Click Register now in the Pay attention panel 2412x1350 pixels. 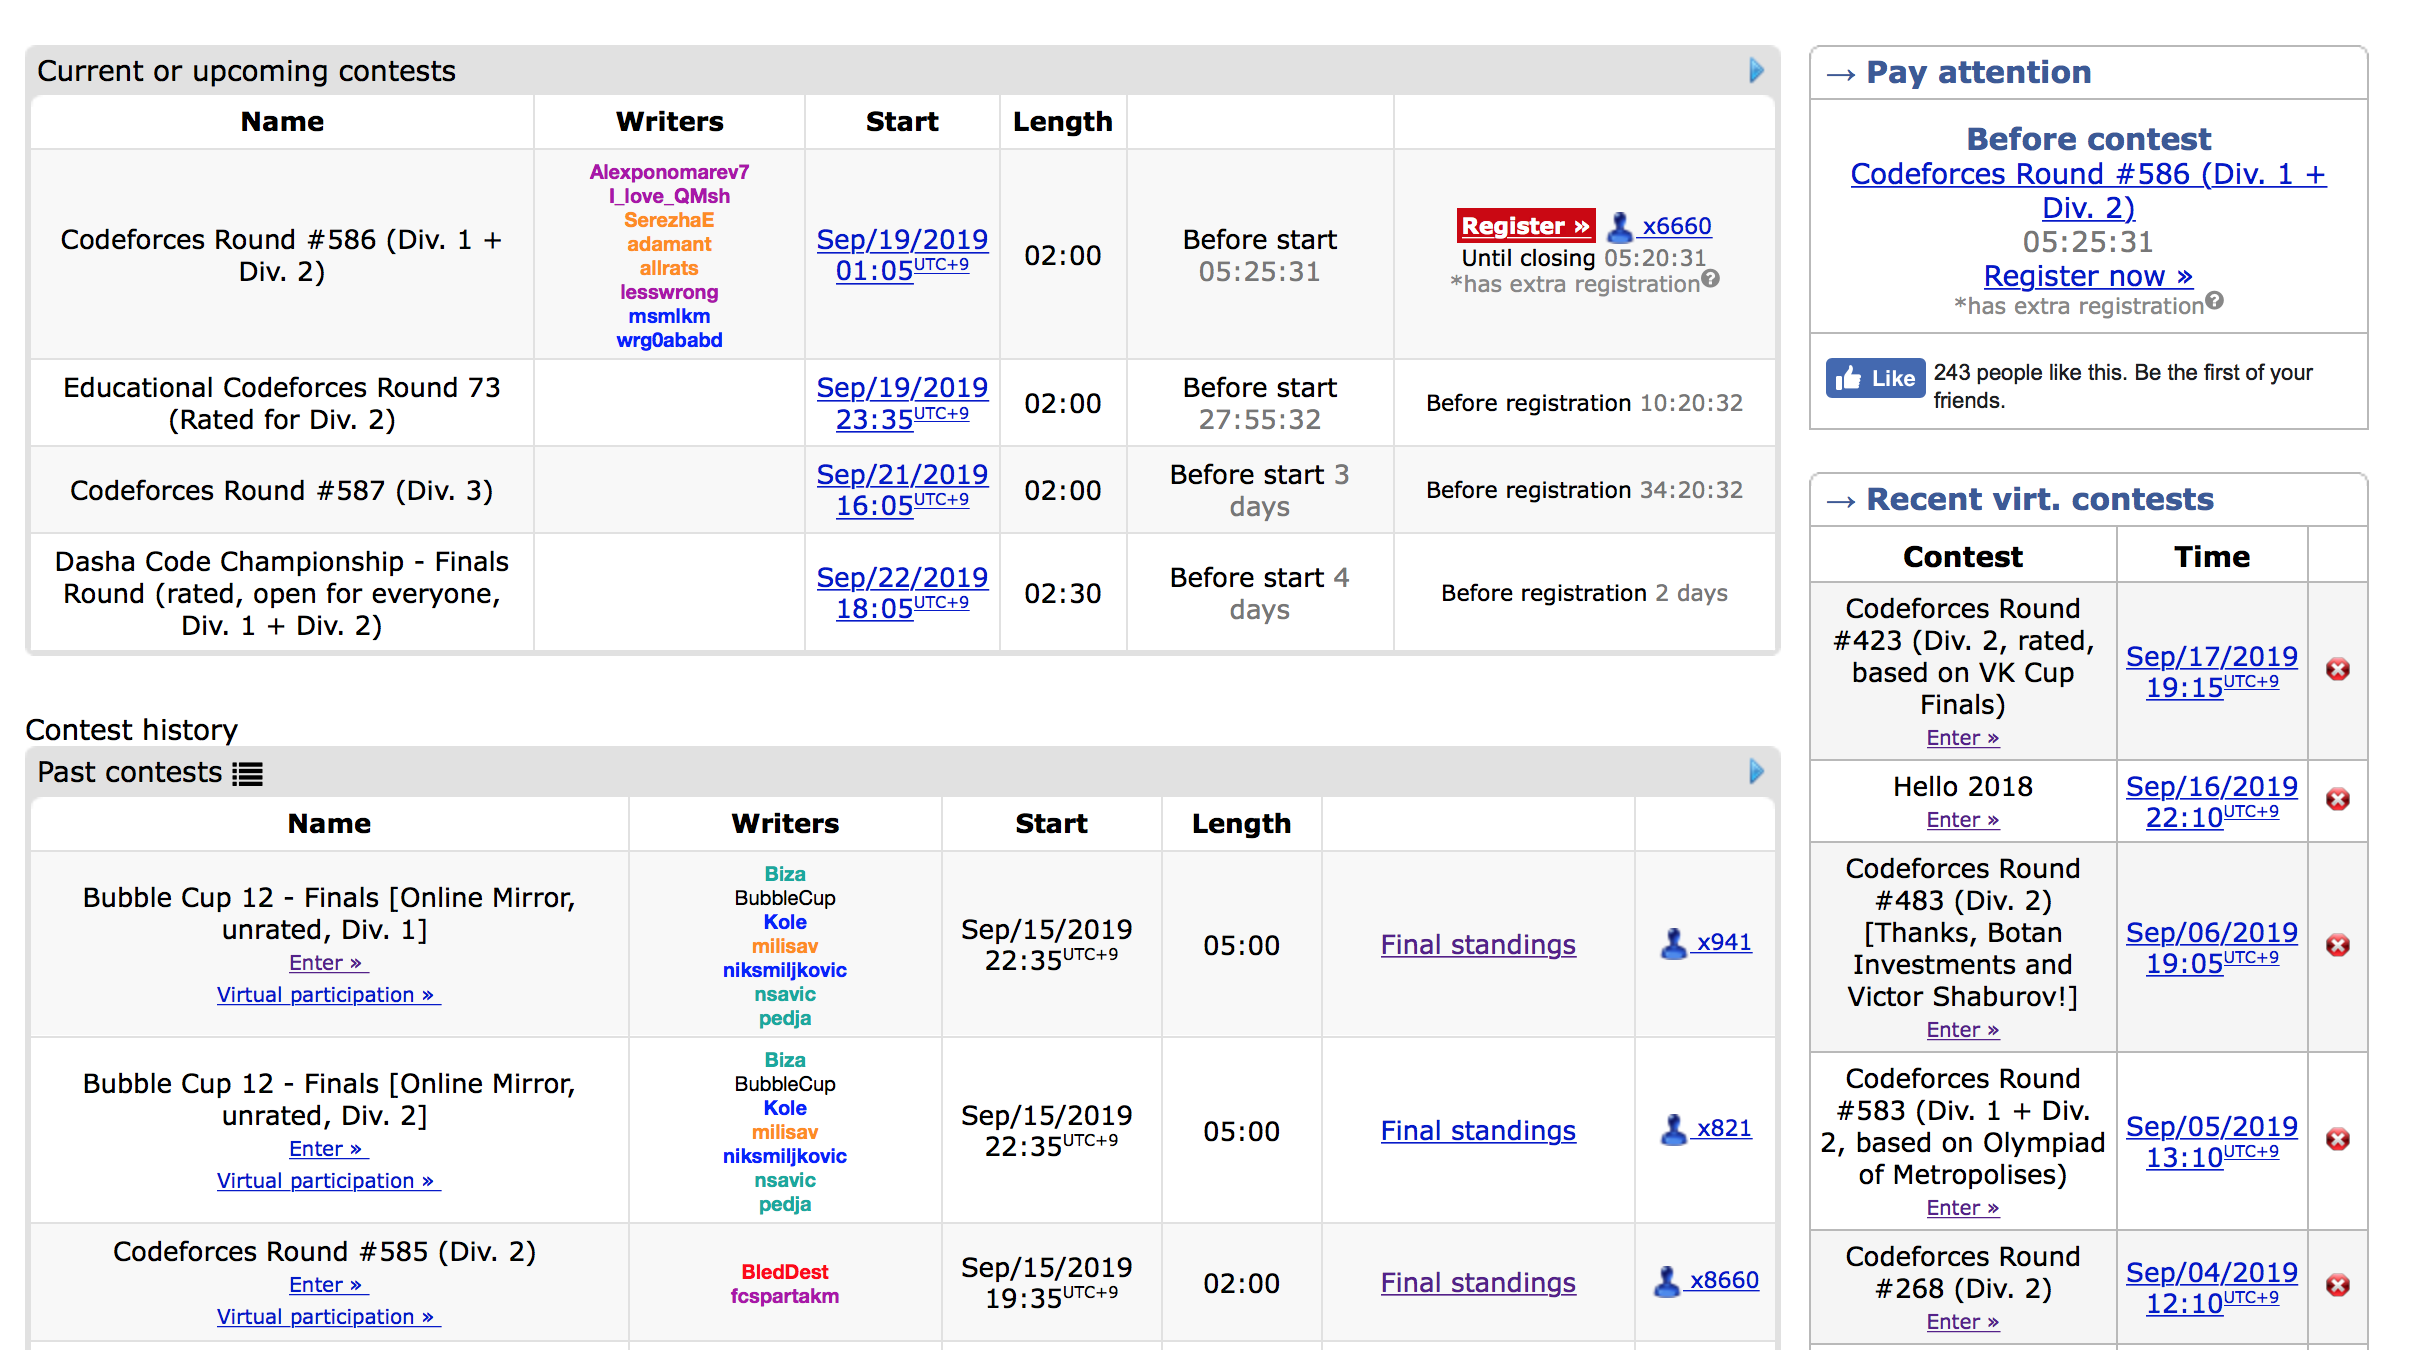pos(2088,275)
